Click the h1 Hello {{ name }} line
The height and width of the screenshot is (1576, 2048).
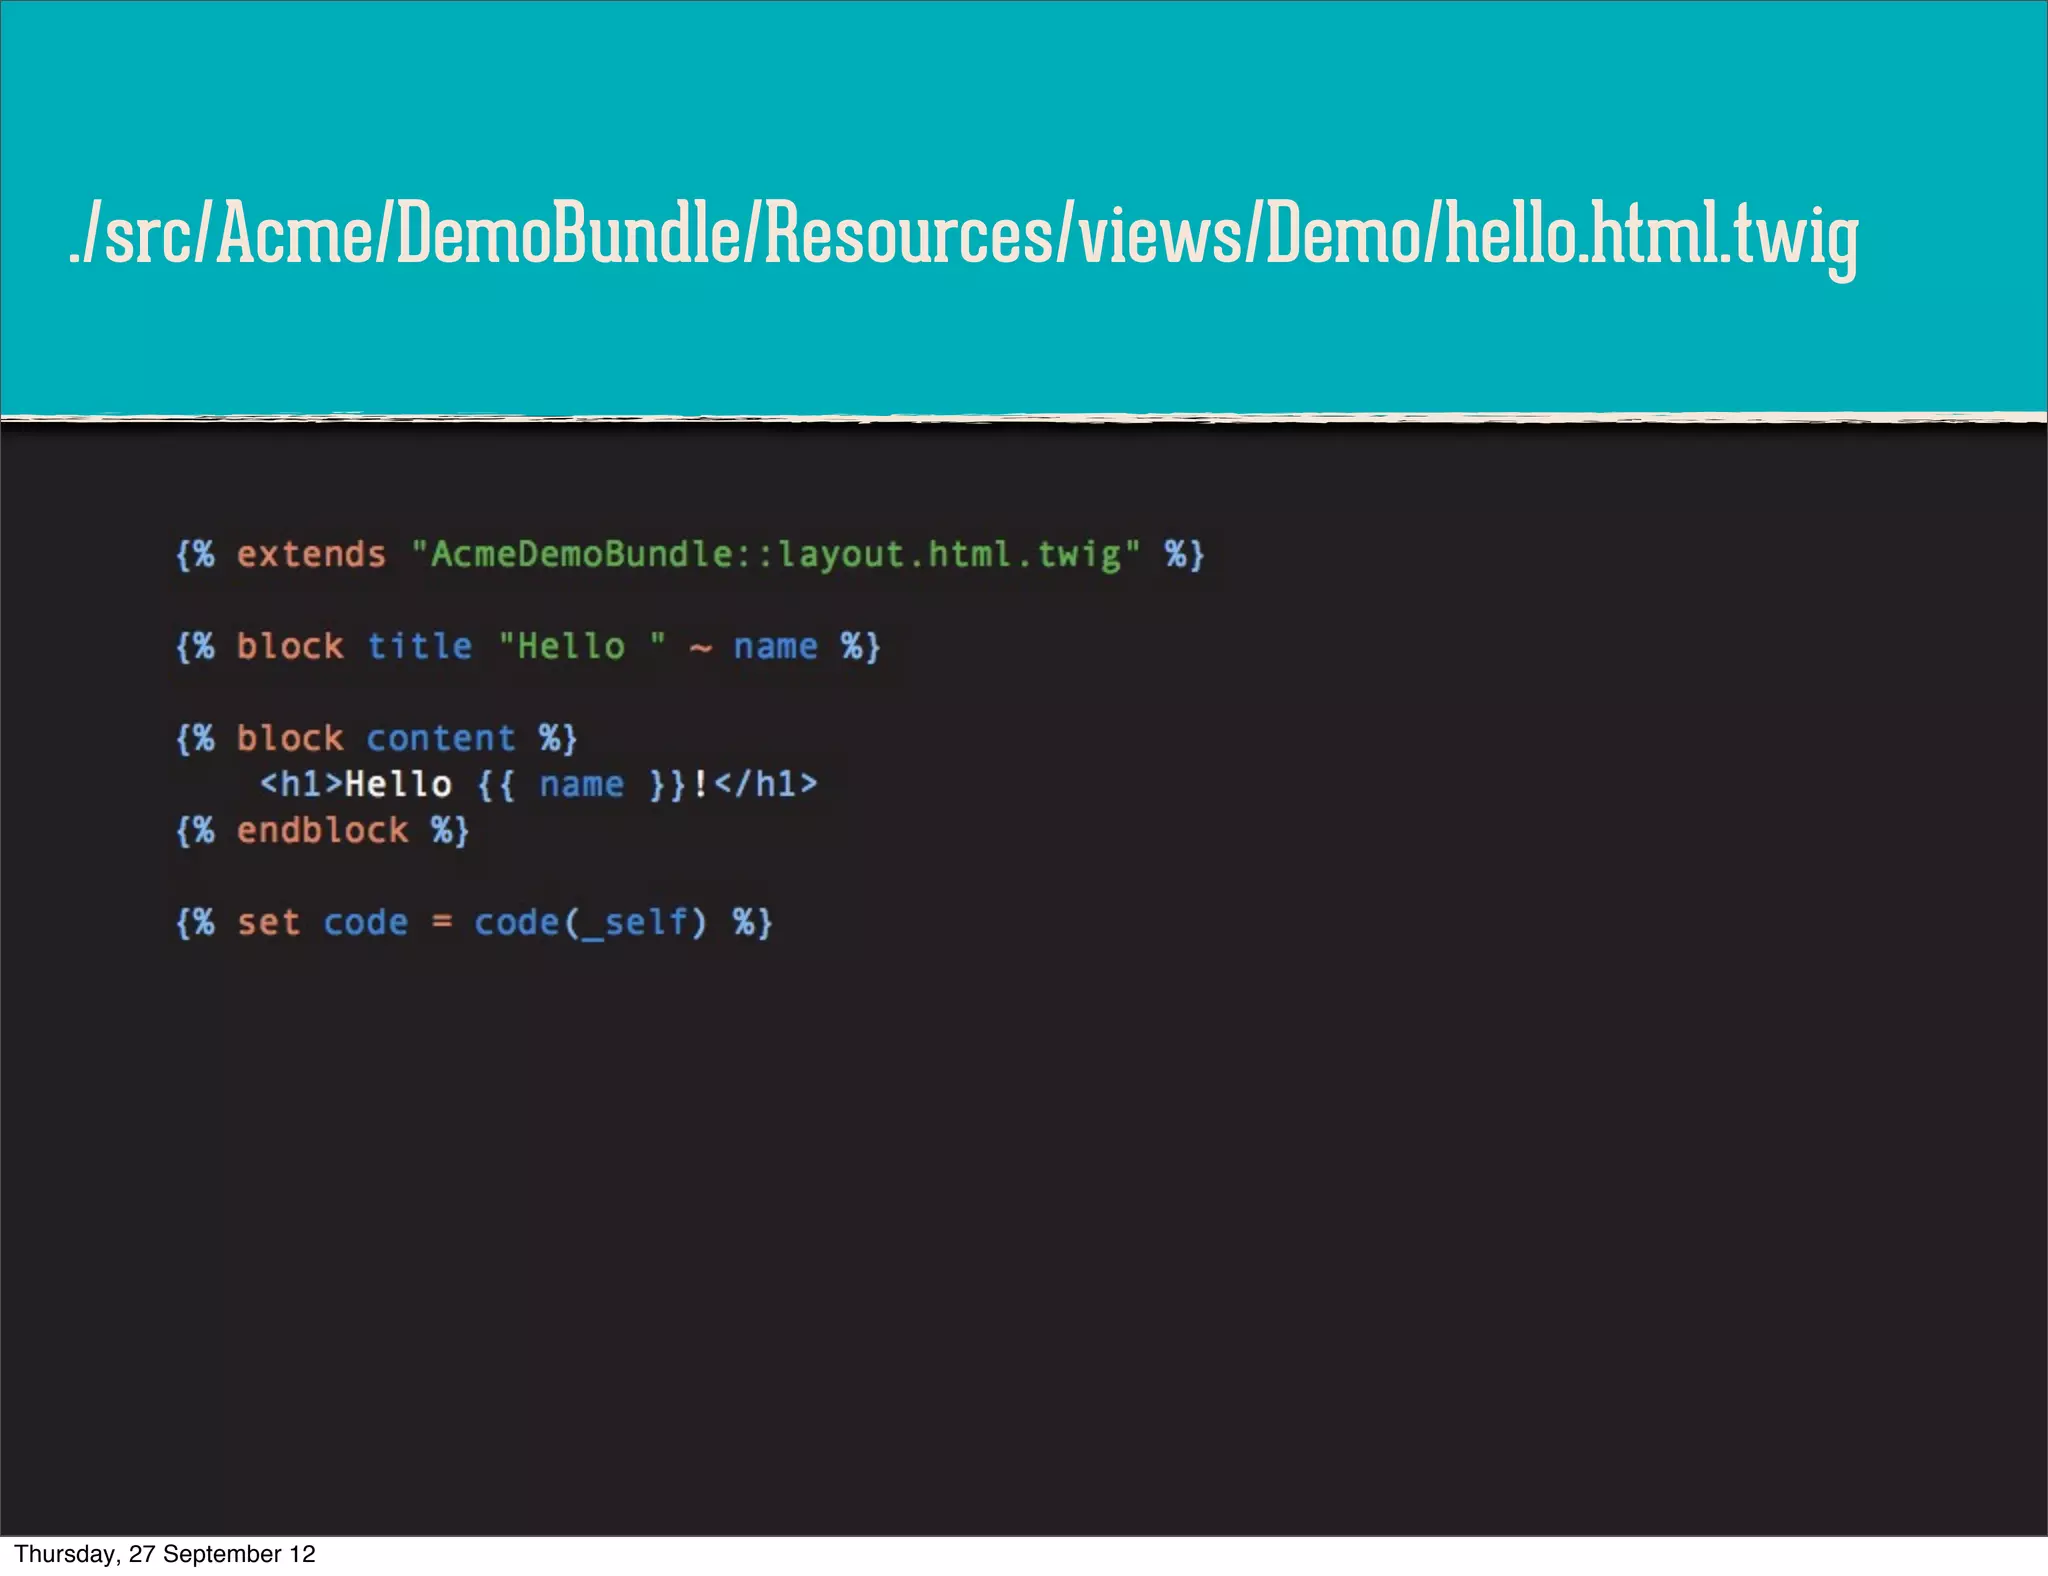pyautogui.click(x=539, y=784)
